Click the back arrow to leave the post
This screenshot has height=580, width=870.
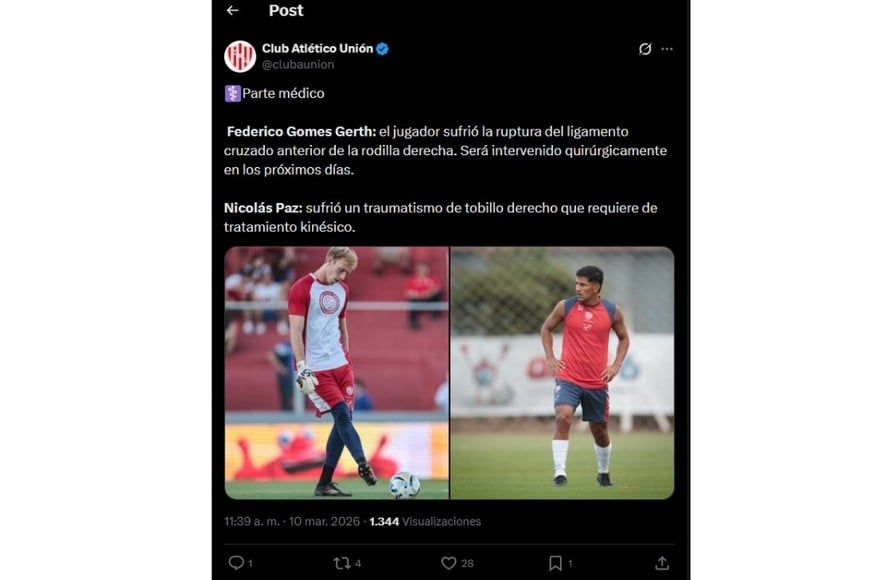point(234,11)
